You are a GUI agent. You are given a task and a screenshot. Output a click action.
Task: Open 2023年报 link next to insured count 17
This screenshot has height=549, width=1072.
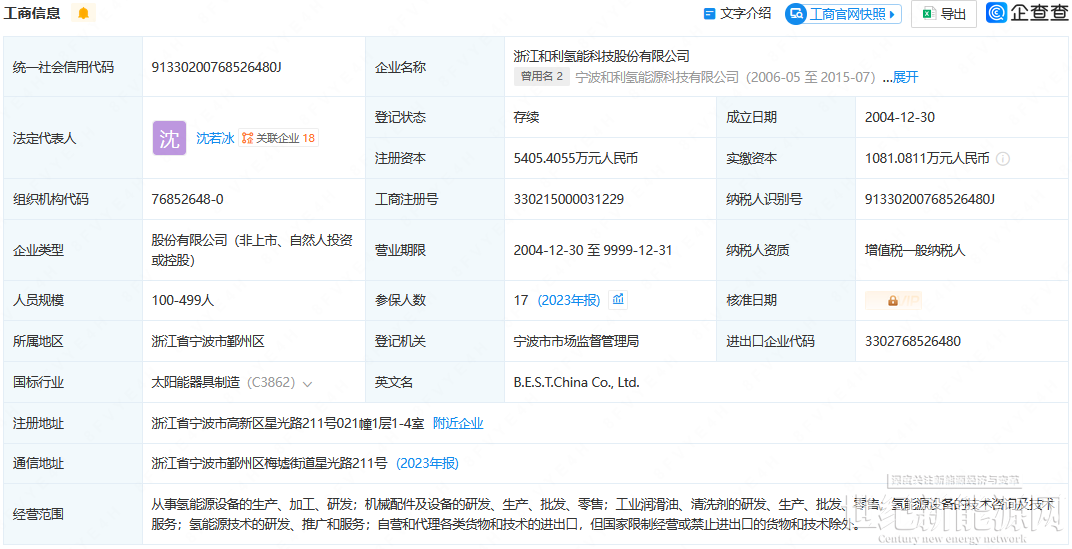pyautogui.click(x=569, y=300)
